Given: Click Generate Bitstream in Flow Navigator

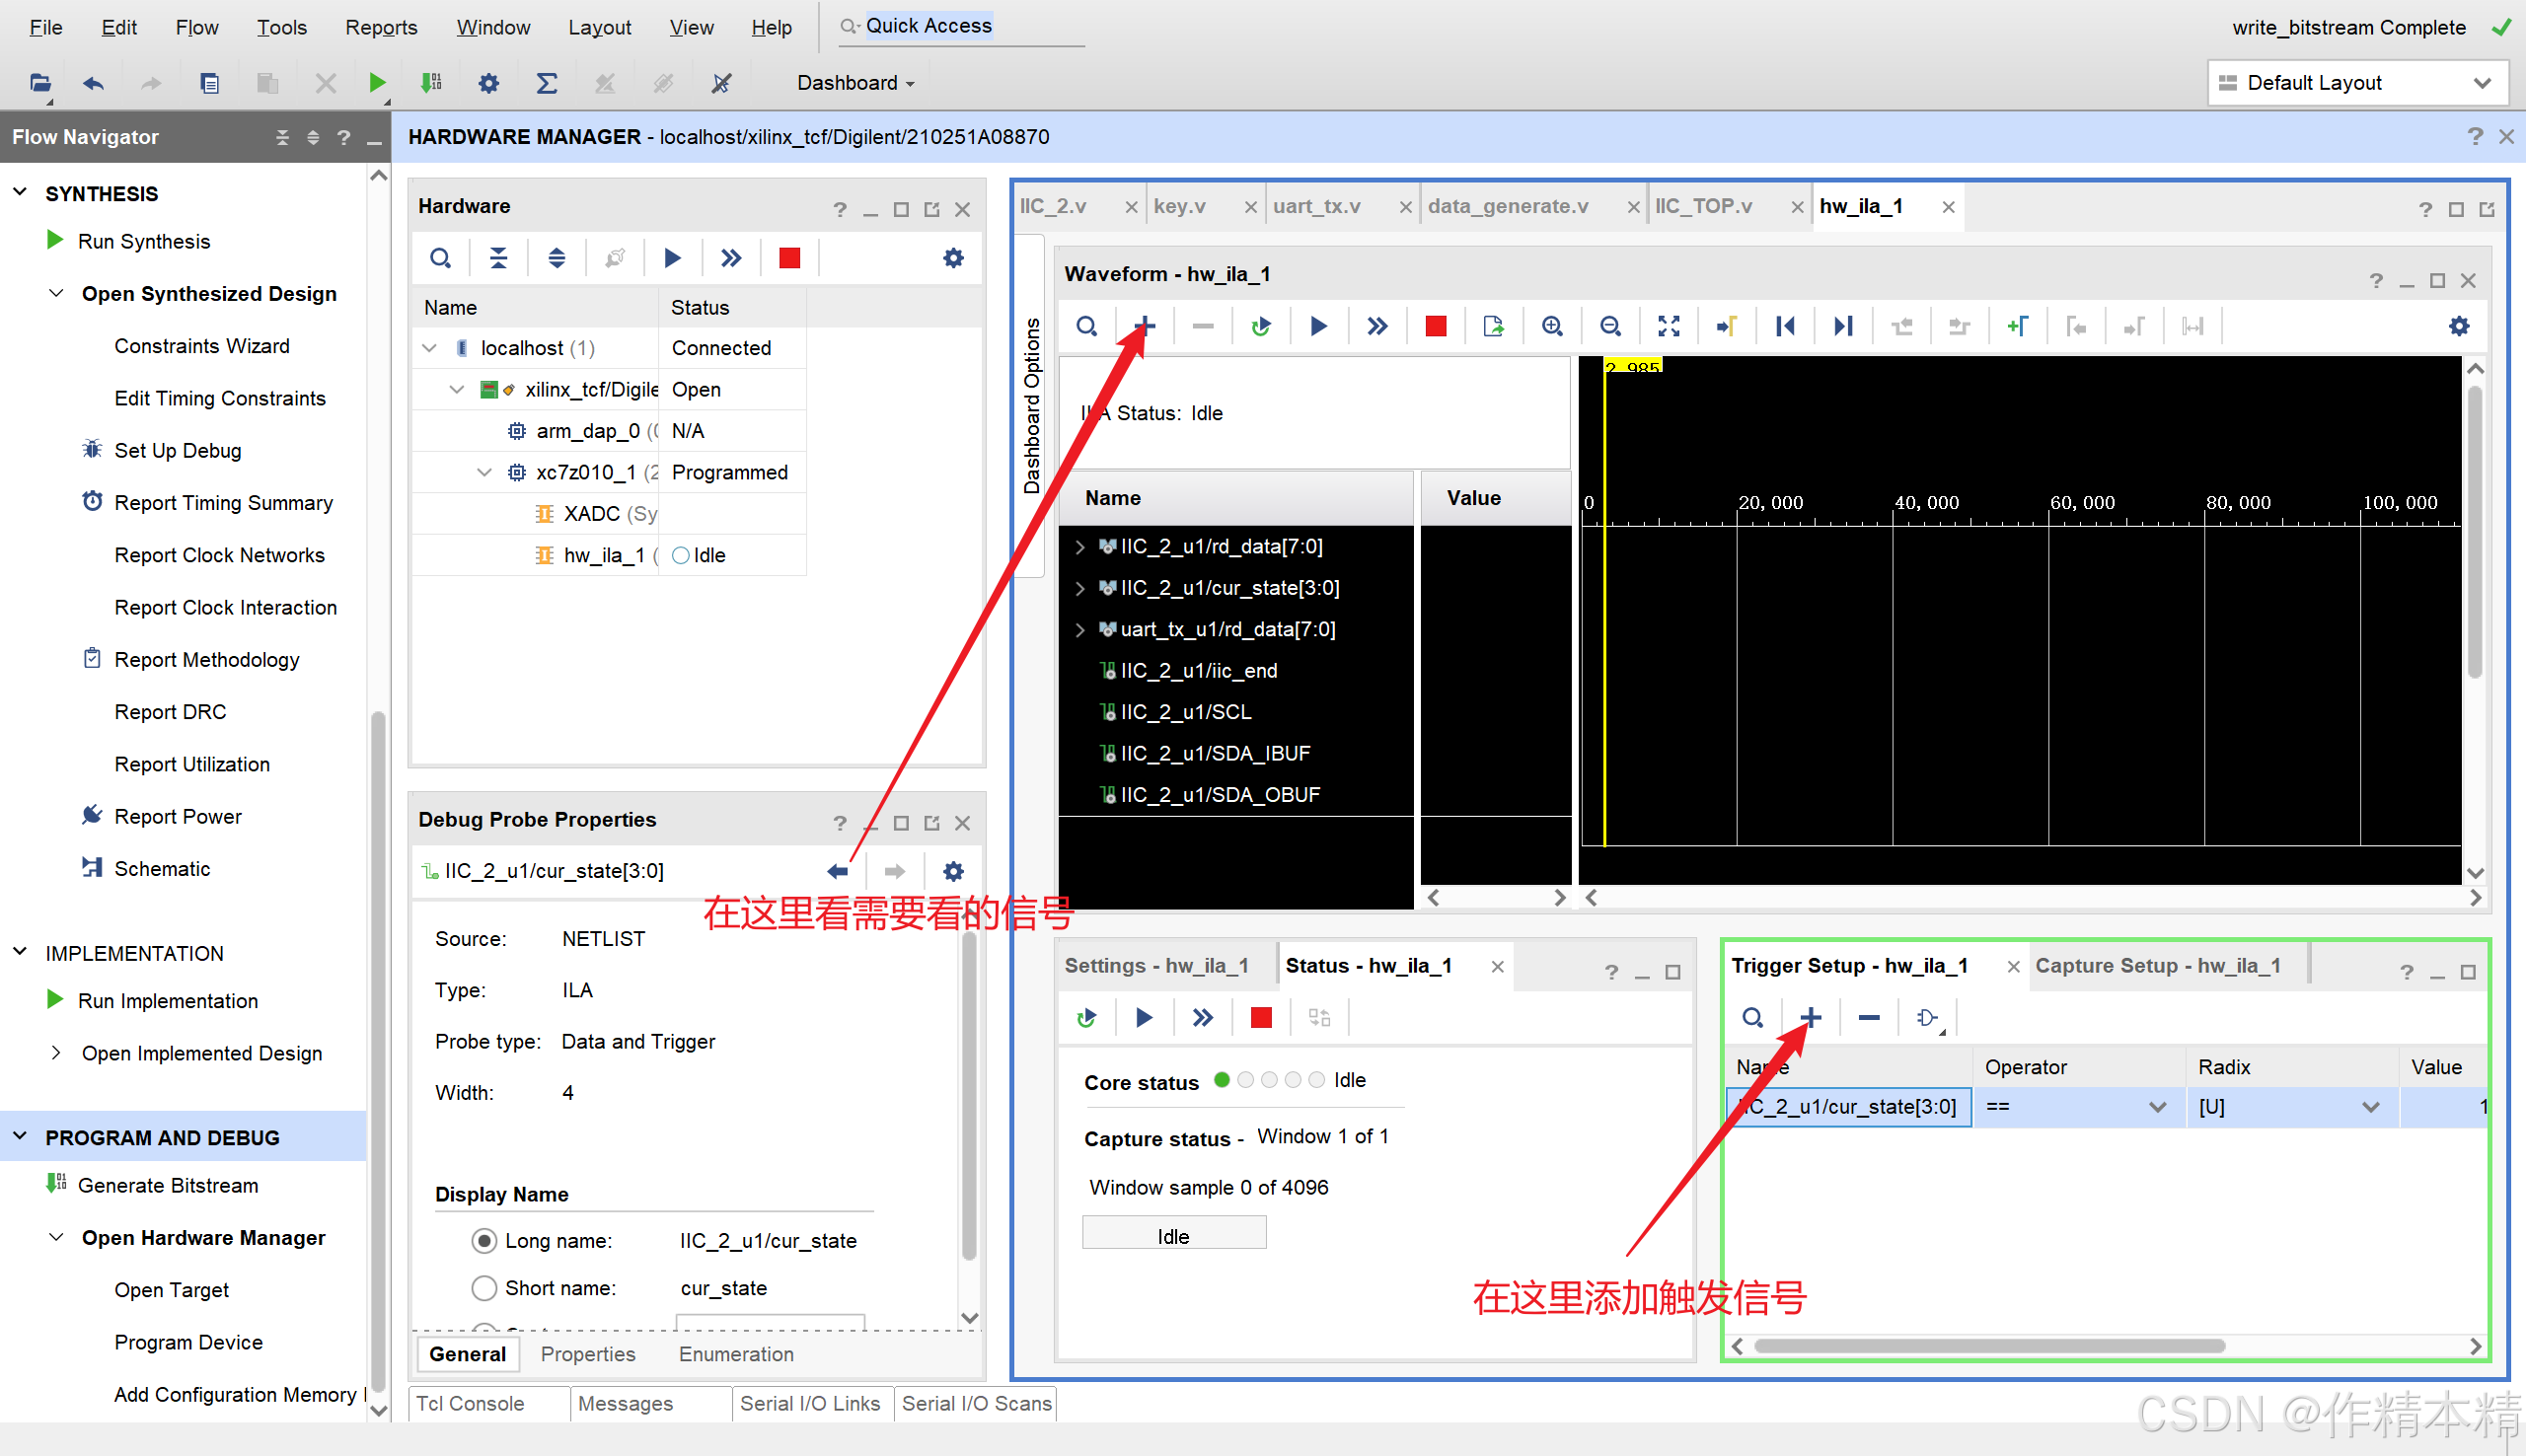Looking at the screenshot, I should pos(167,1185).
